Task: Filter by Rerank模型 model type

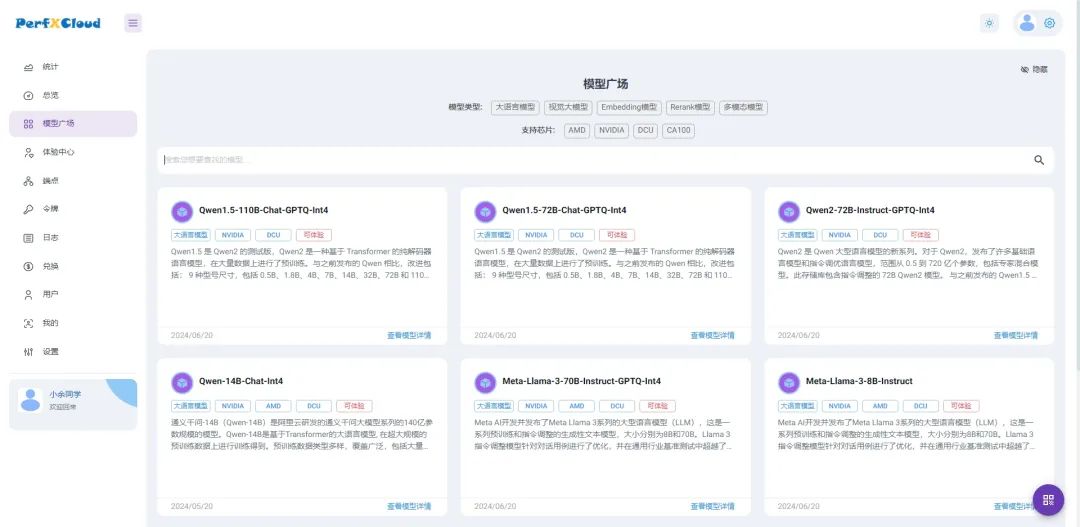Action: coord(690,107)
